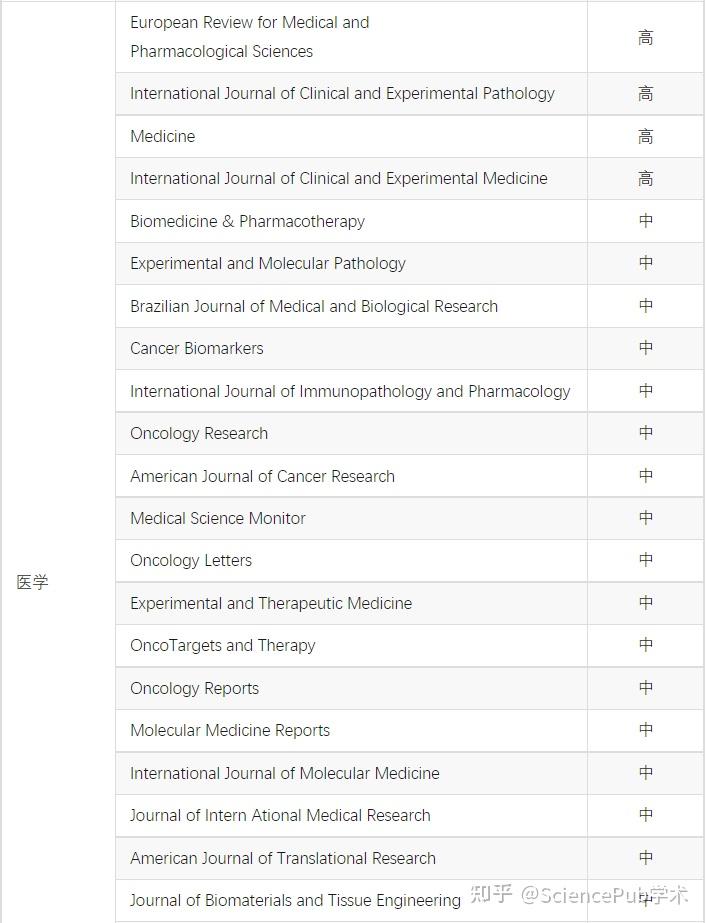The image size is (706, 923).
Task: Select International Journal of Molecular Medicine
Action: point(285,773)
